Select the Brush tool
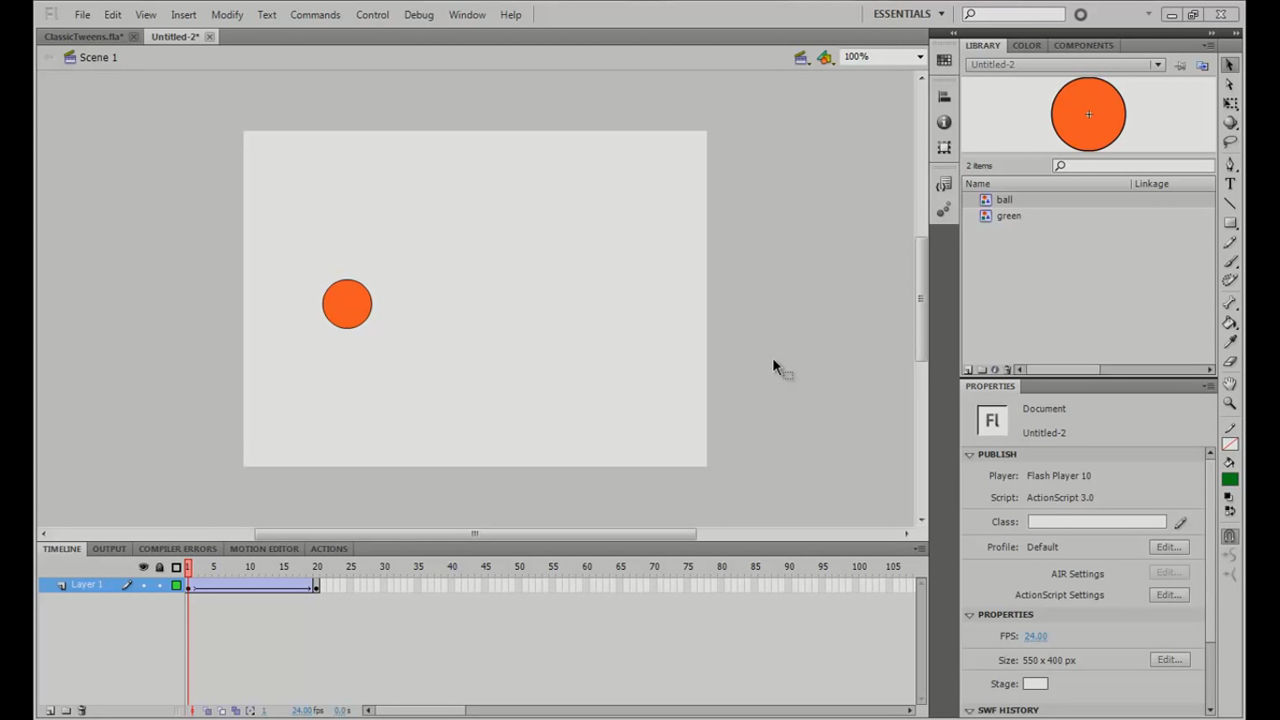The width and height of the screenshot is (1280, 720). coord(1230,262)
